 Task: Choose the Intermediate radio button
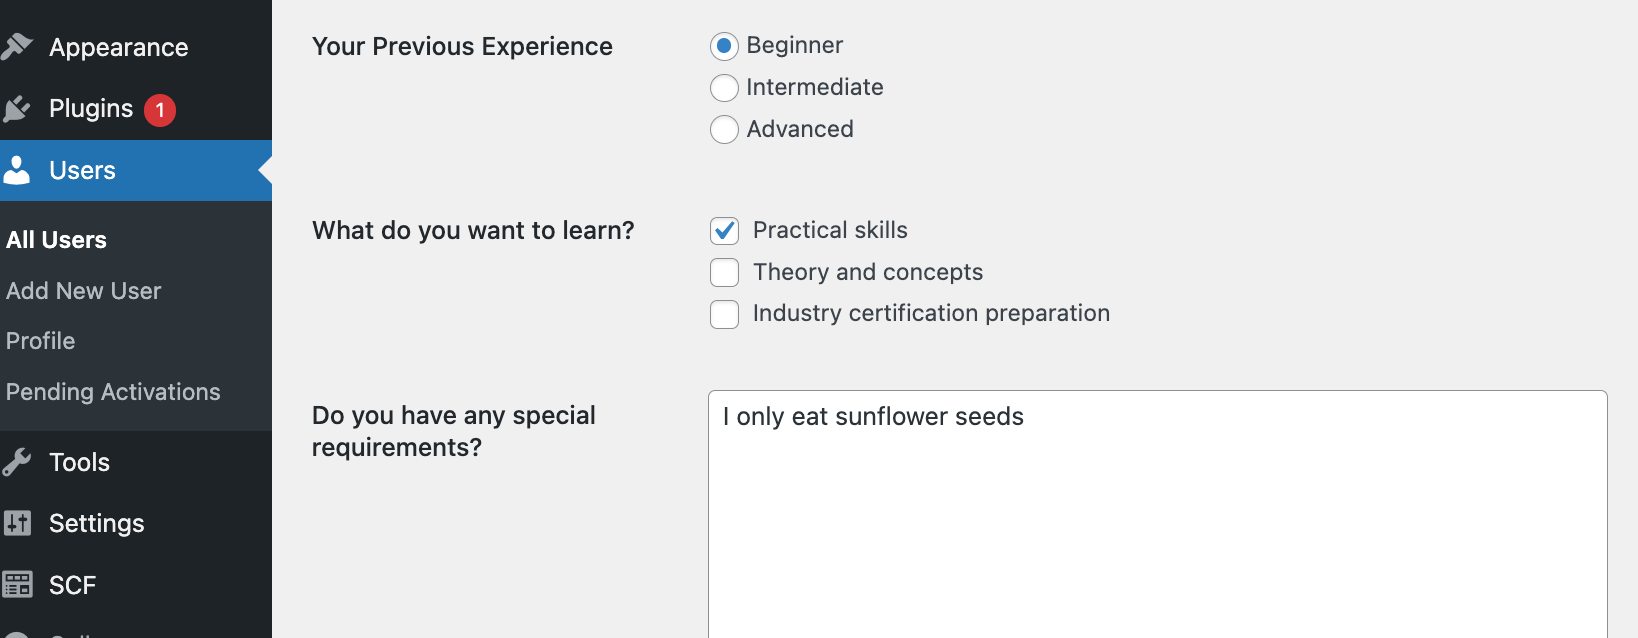724,88
